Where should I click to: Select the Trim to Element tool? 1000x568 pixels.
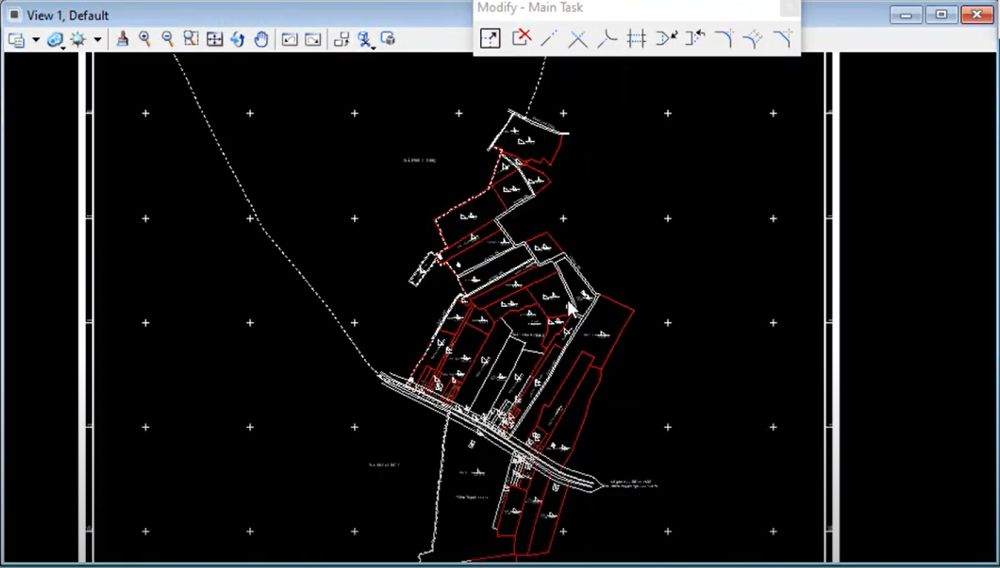607,38
